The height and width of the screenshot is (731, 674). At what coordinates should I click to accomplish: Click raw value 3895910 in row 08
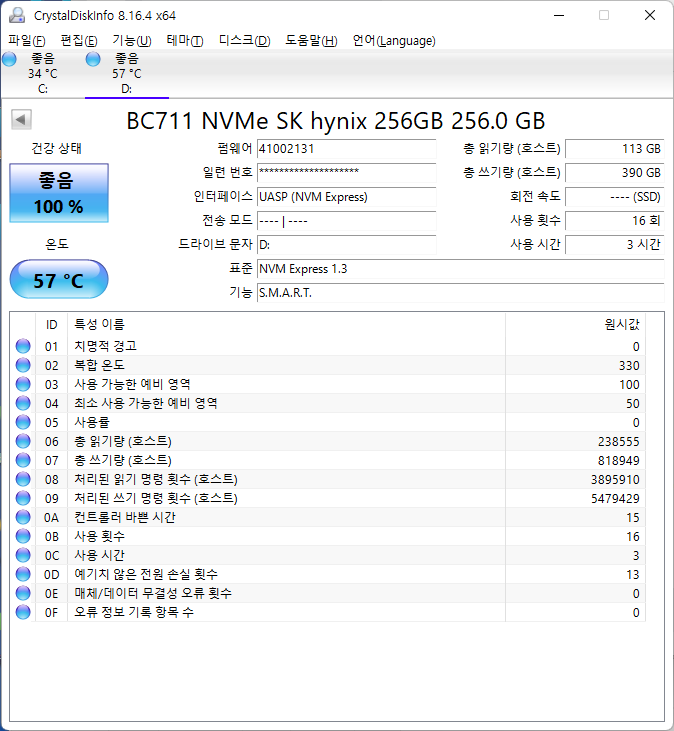click(615, 479)
